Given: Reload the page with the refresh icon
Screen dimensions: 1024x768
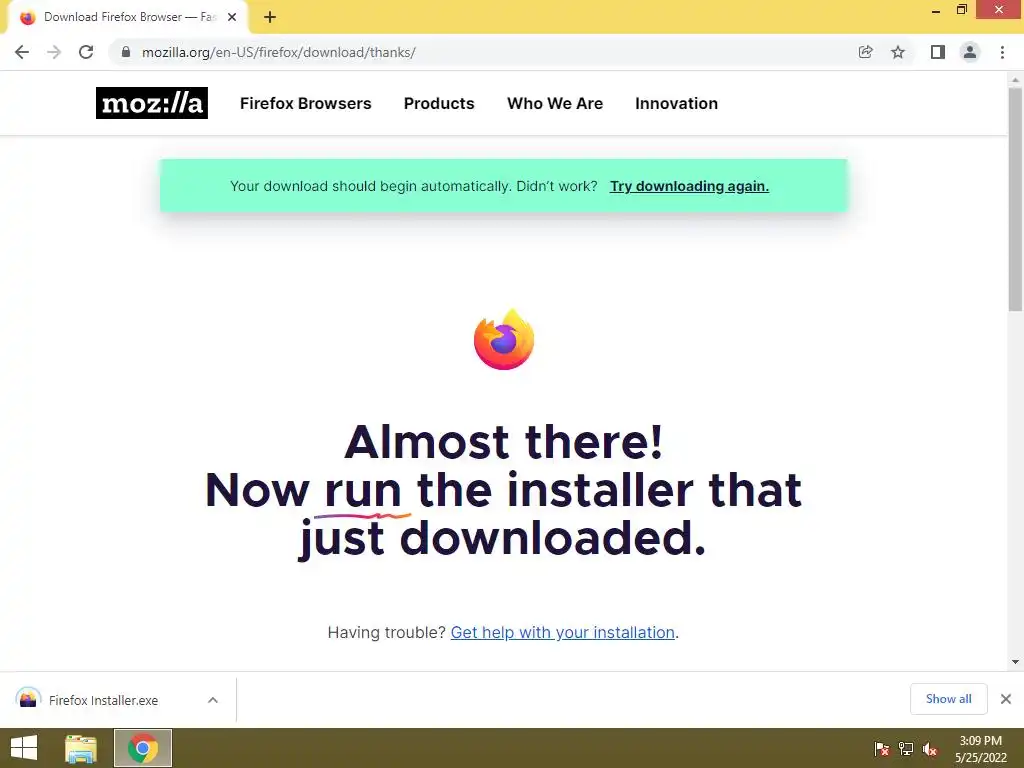Looking at the screenshot, I should pyautogui.click(x=86, y=52).
